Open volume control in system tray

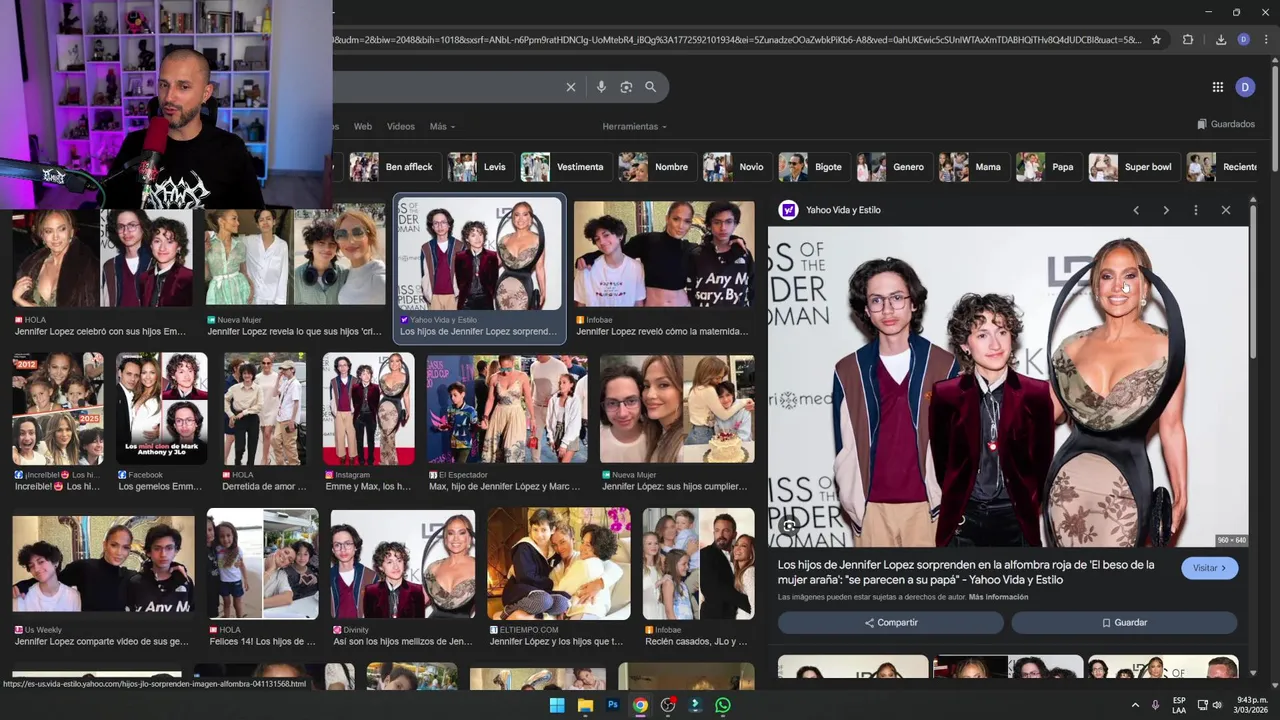tap(1217, 705)
